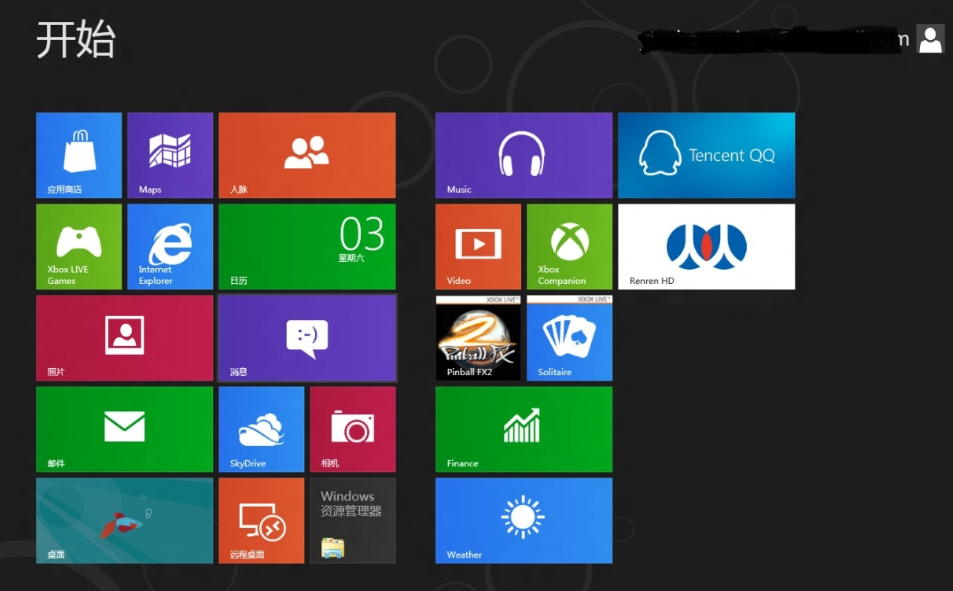Open the 应用商店 Store tile
Screen dimensions: 953x591
(79, 155)
